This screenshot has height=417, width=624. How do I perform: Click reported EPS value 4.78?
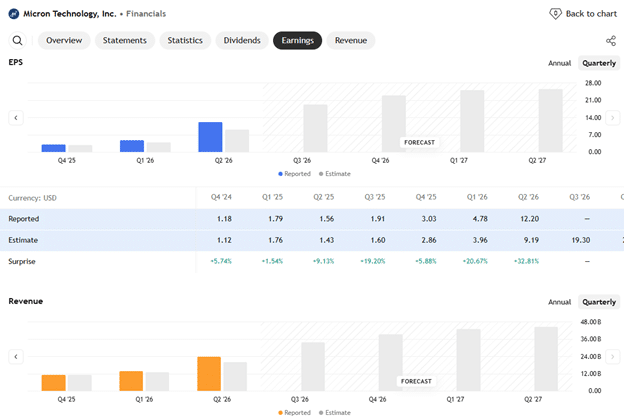[480, 219]
